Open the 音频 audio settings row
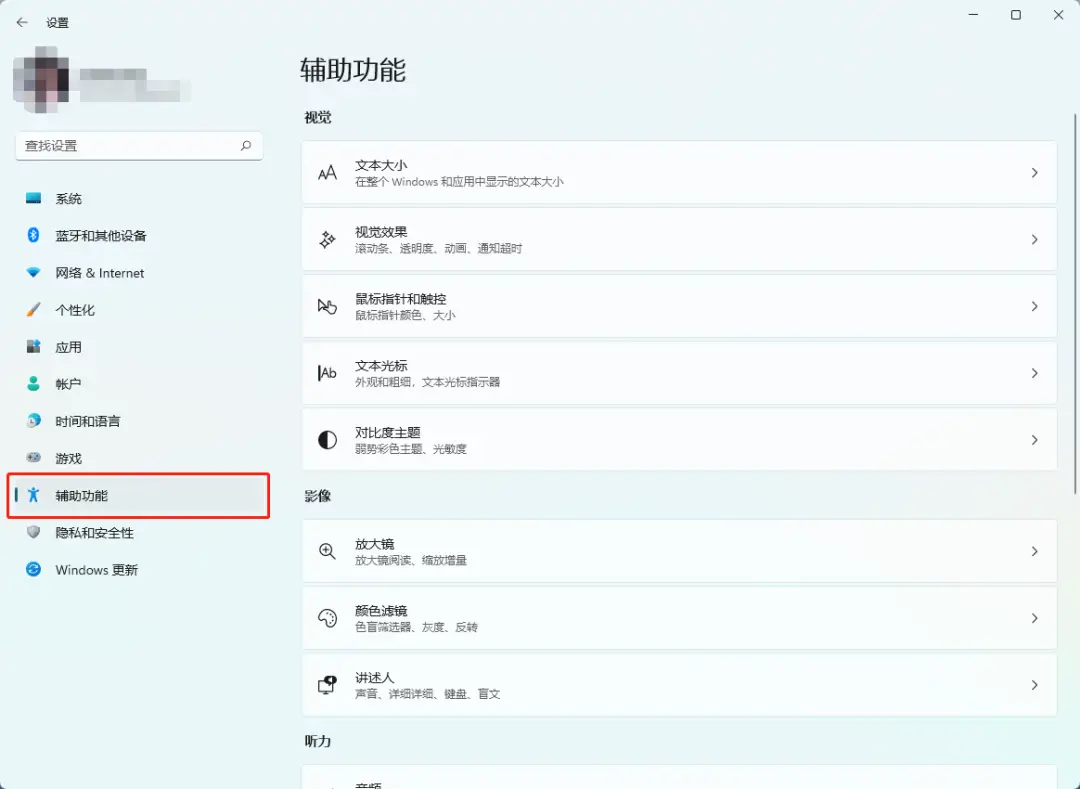Viewport: 1080px width, 789px height. tap(678, 780)
